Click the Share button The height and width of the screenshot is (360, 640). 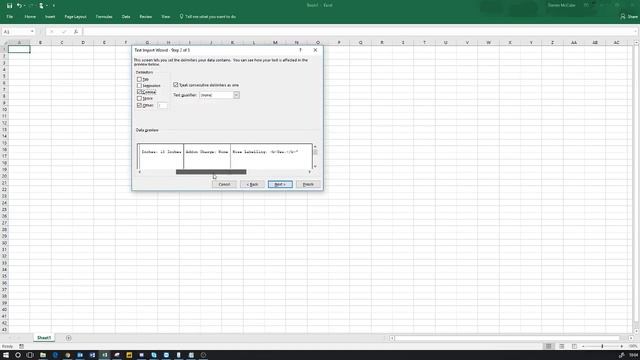629,17
